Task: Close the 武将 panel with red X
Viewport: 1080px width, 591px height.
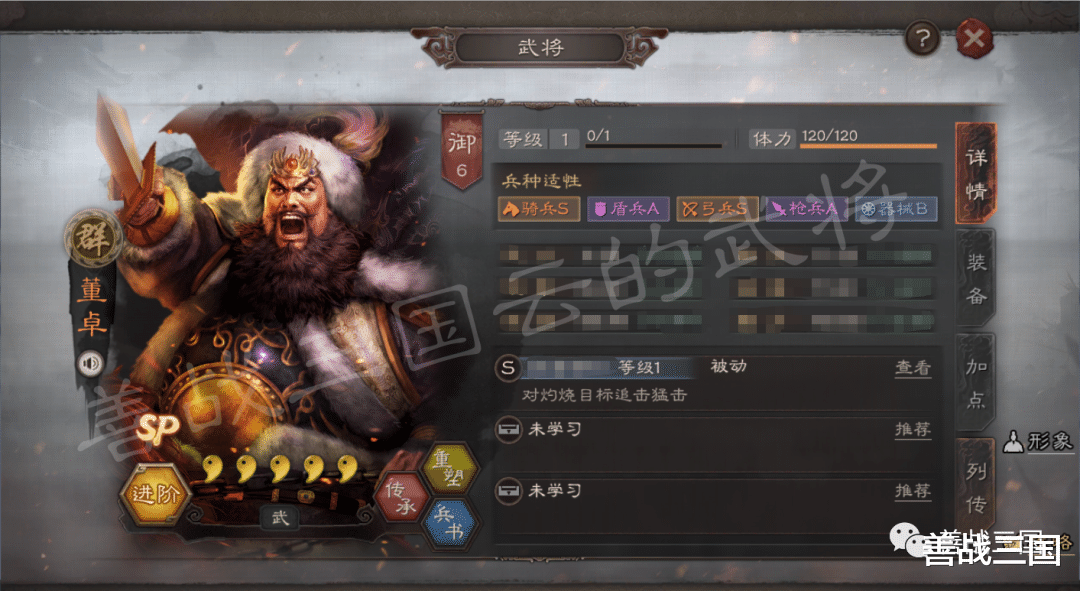Action: coord(975,38)
